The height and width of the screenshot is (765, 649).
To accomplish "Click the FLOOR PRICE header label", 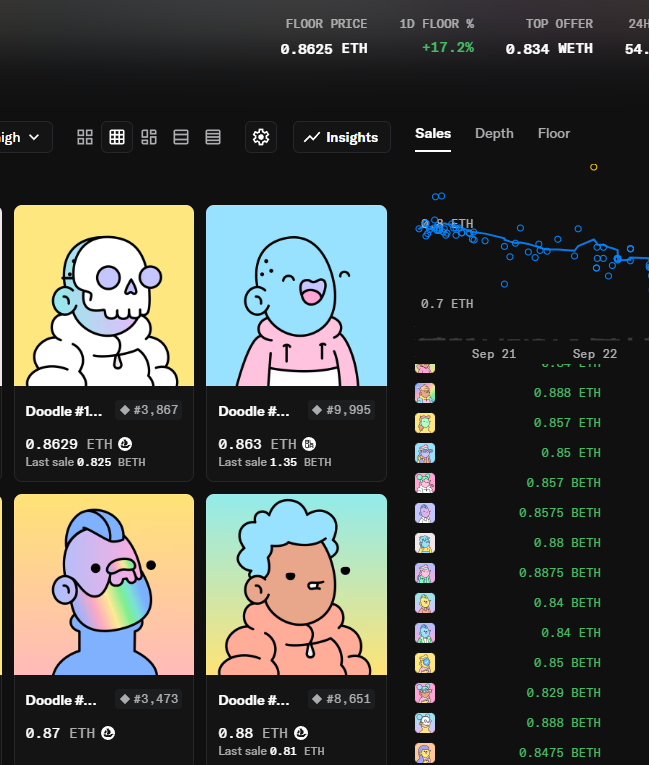I will tap(326, 24).
